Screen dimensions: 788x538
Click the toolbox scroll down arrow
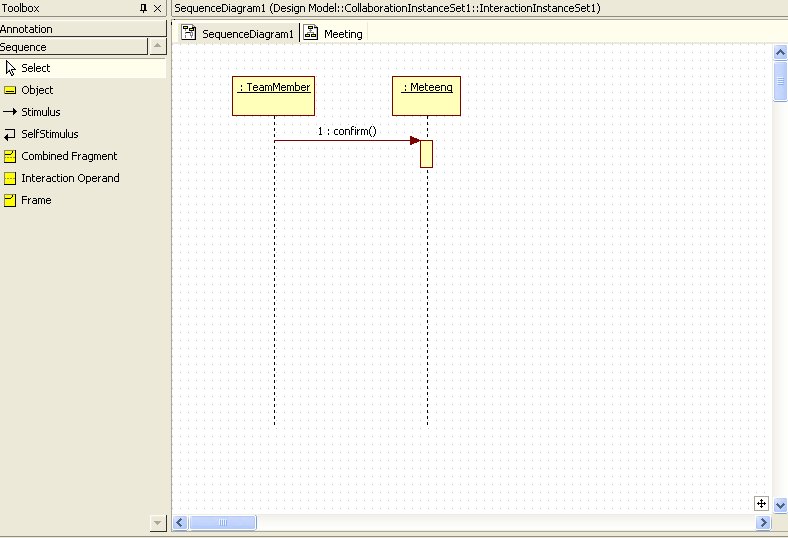coord(157,523)
